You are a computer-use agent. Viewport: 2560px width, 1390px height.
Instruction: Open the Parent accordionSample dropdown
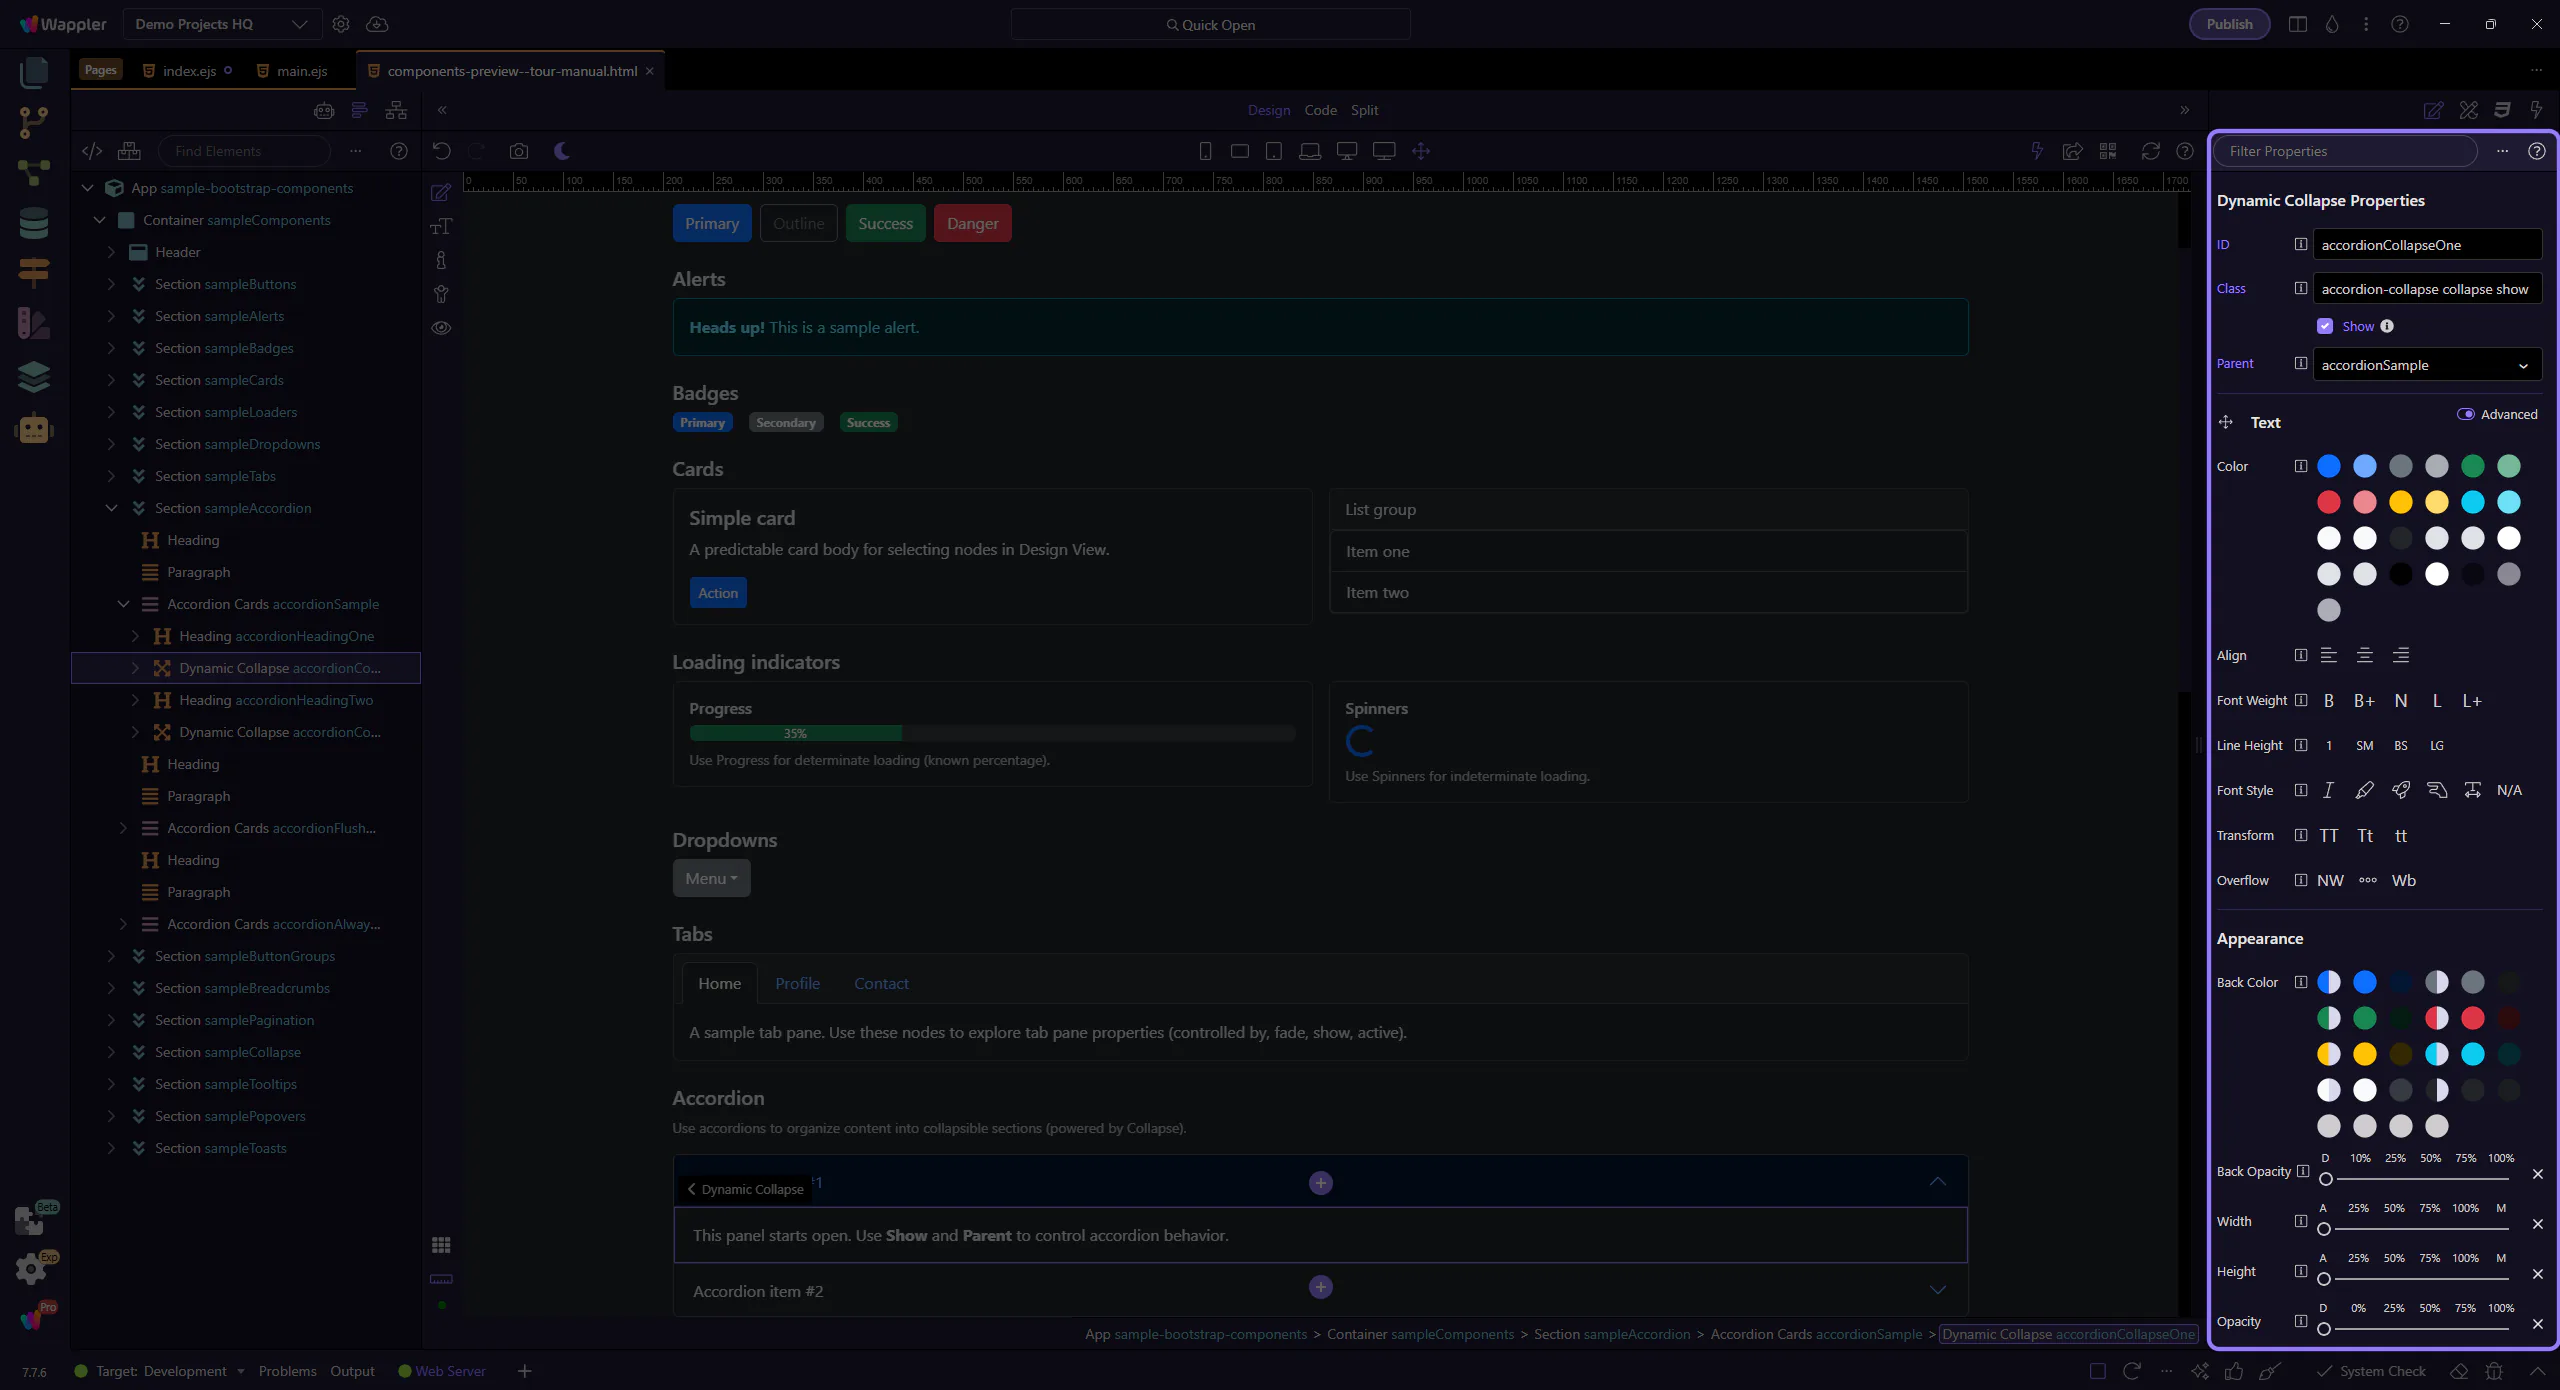coord(2426,365)
